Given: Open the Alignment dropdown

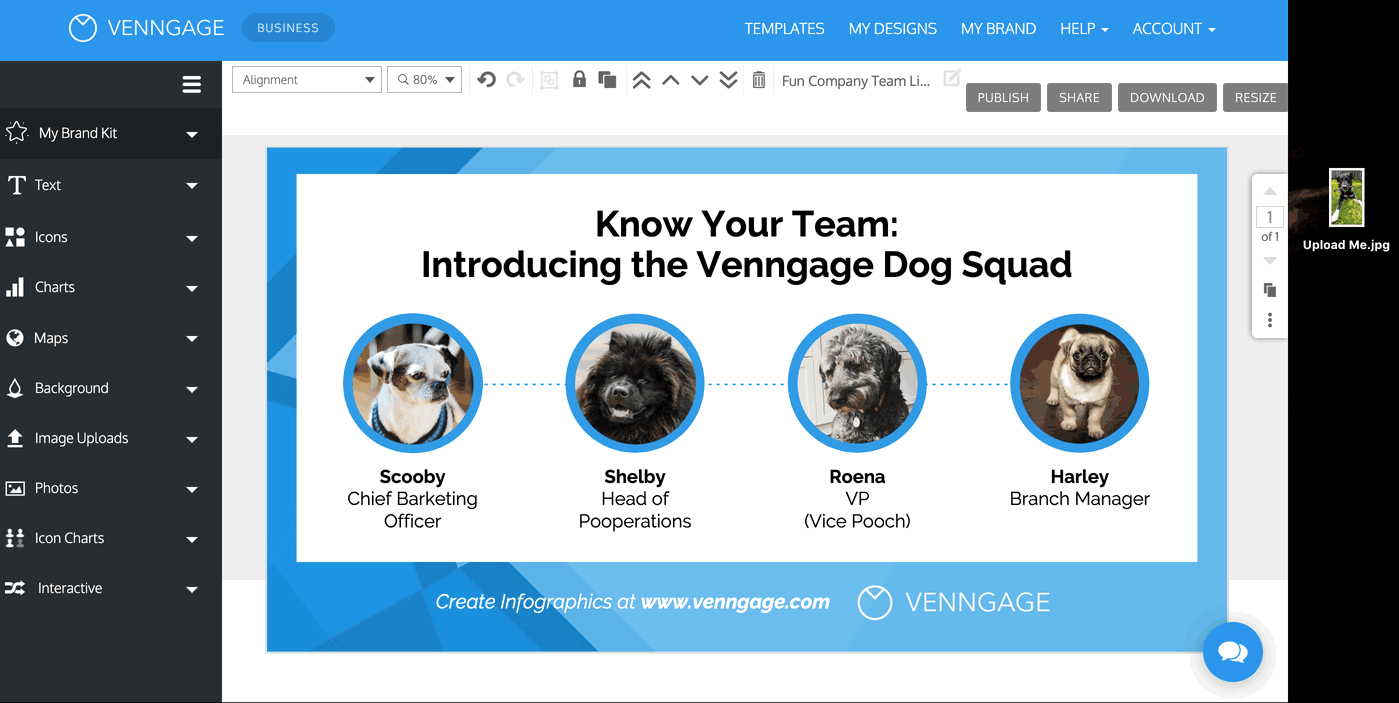Looking at the screenshot, I should point(307,80).
